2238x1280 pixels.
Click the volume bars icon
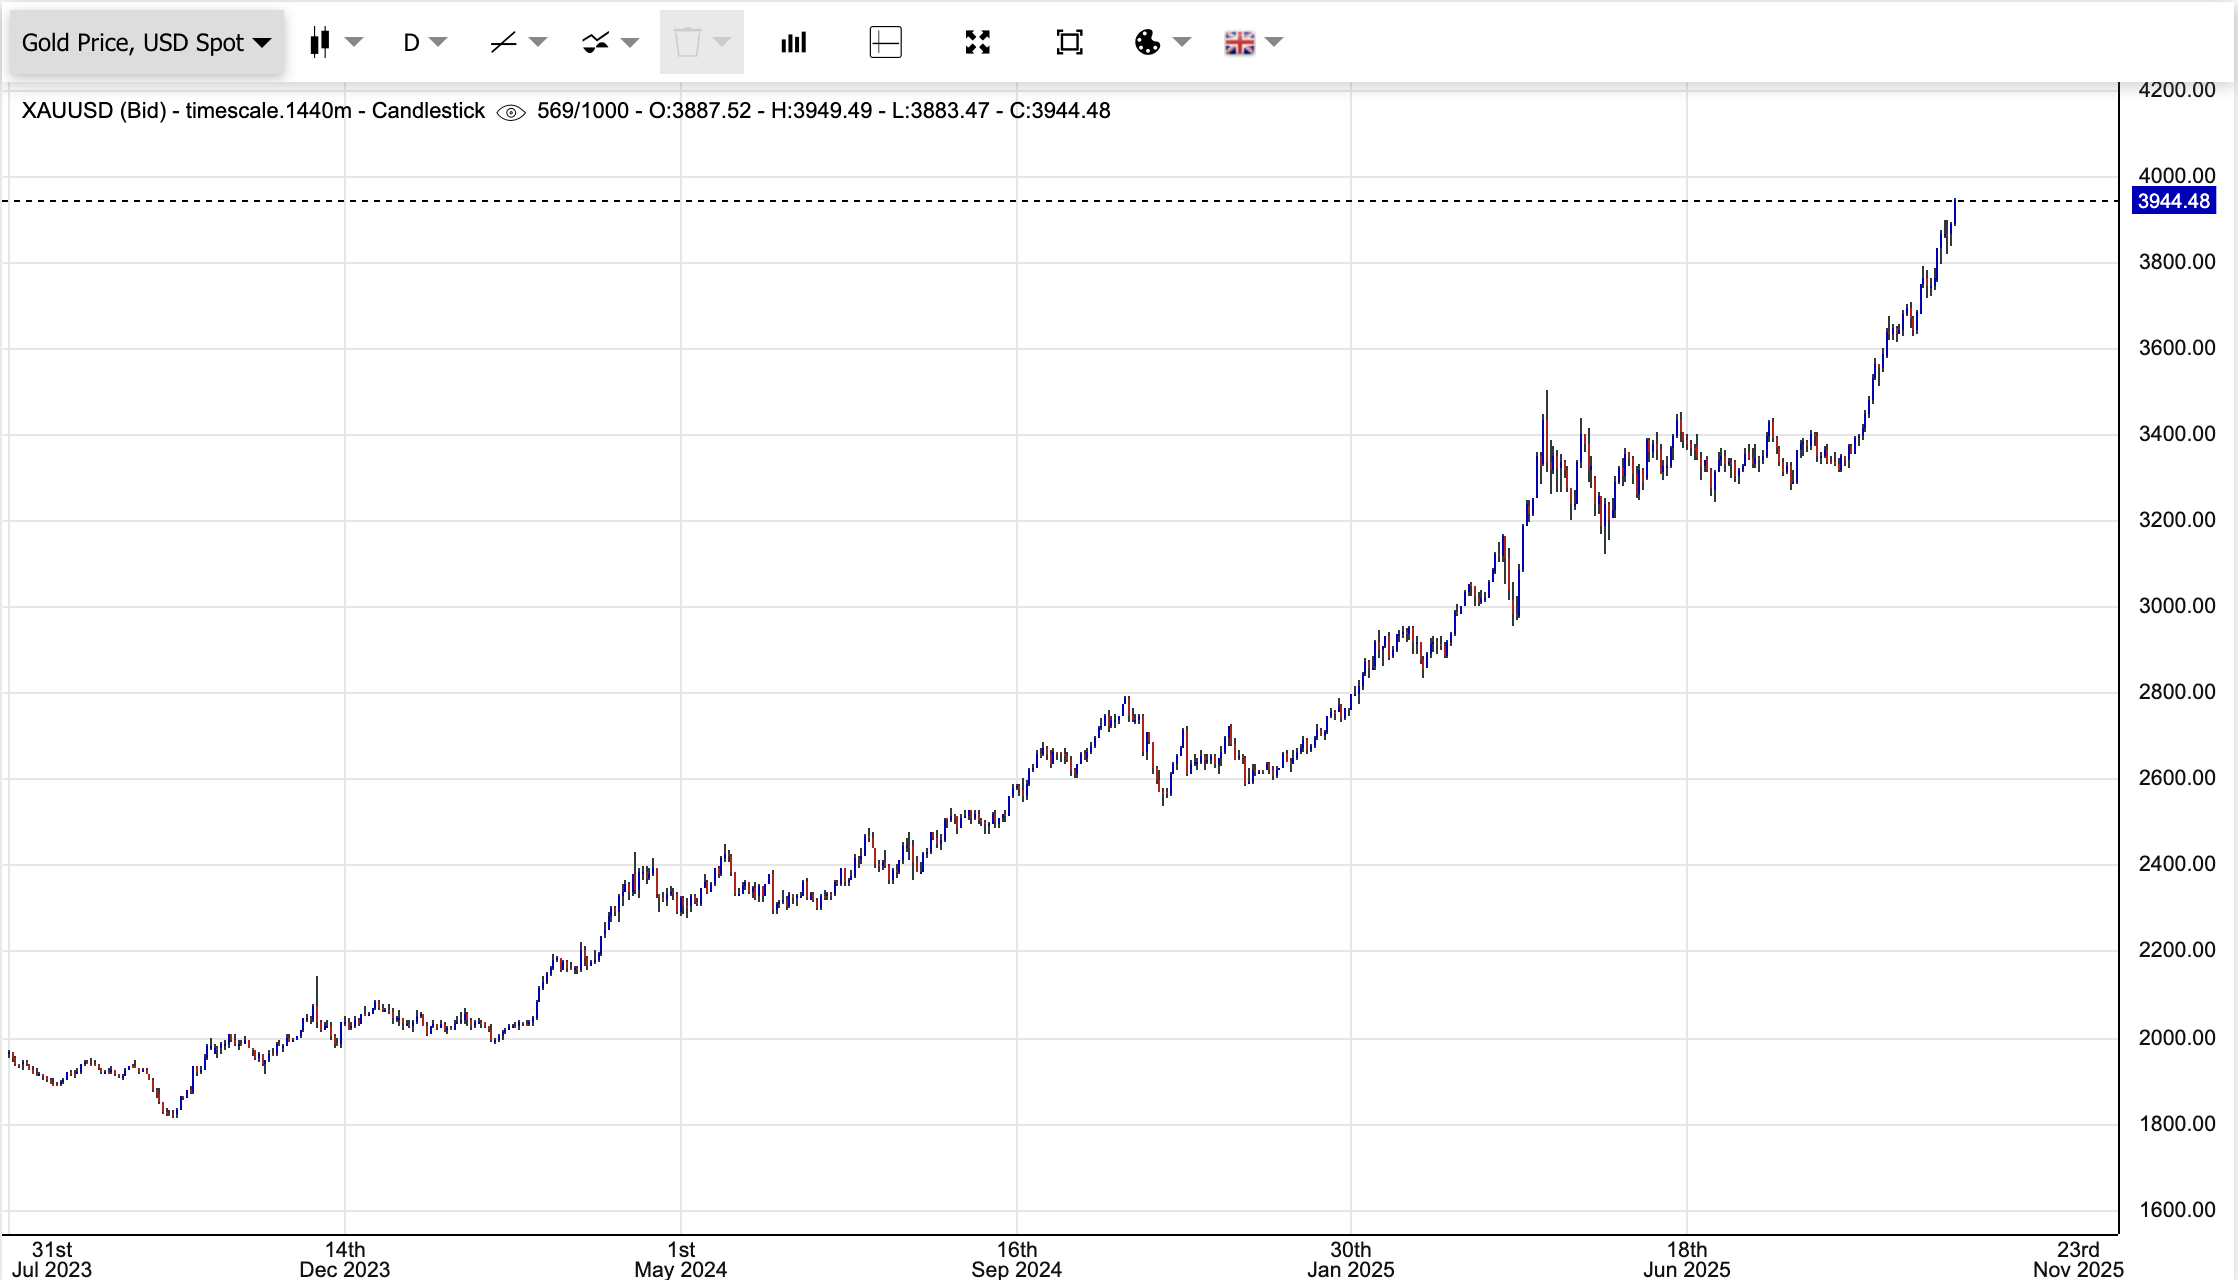[793, 42]
